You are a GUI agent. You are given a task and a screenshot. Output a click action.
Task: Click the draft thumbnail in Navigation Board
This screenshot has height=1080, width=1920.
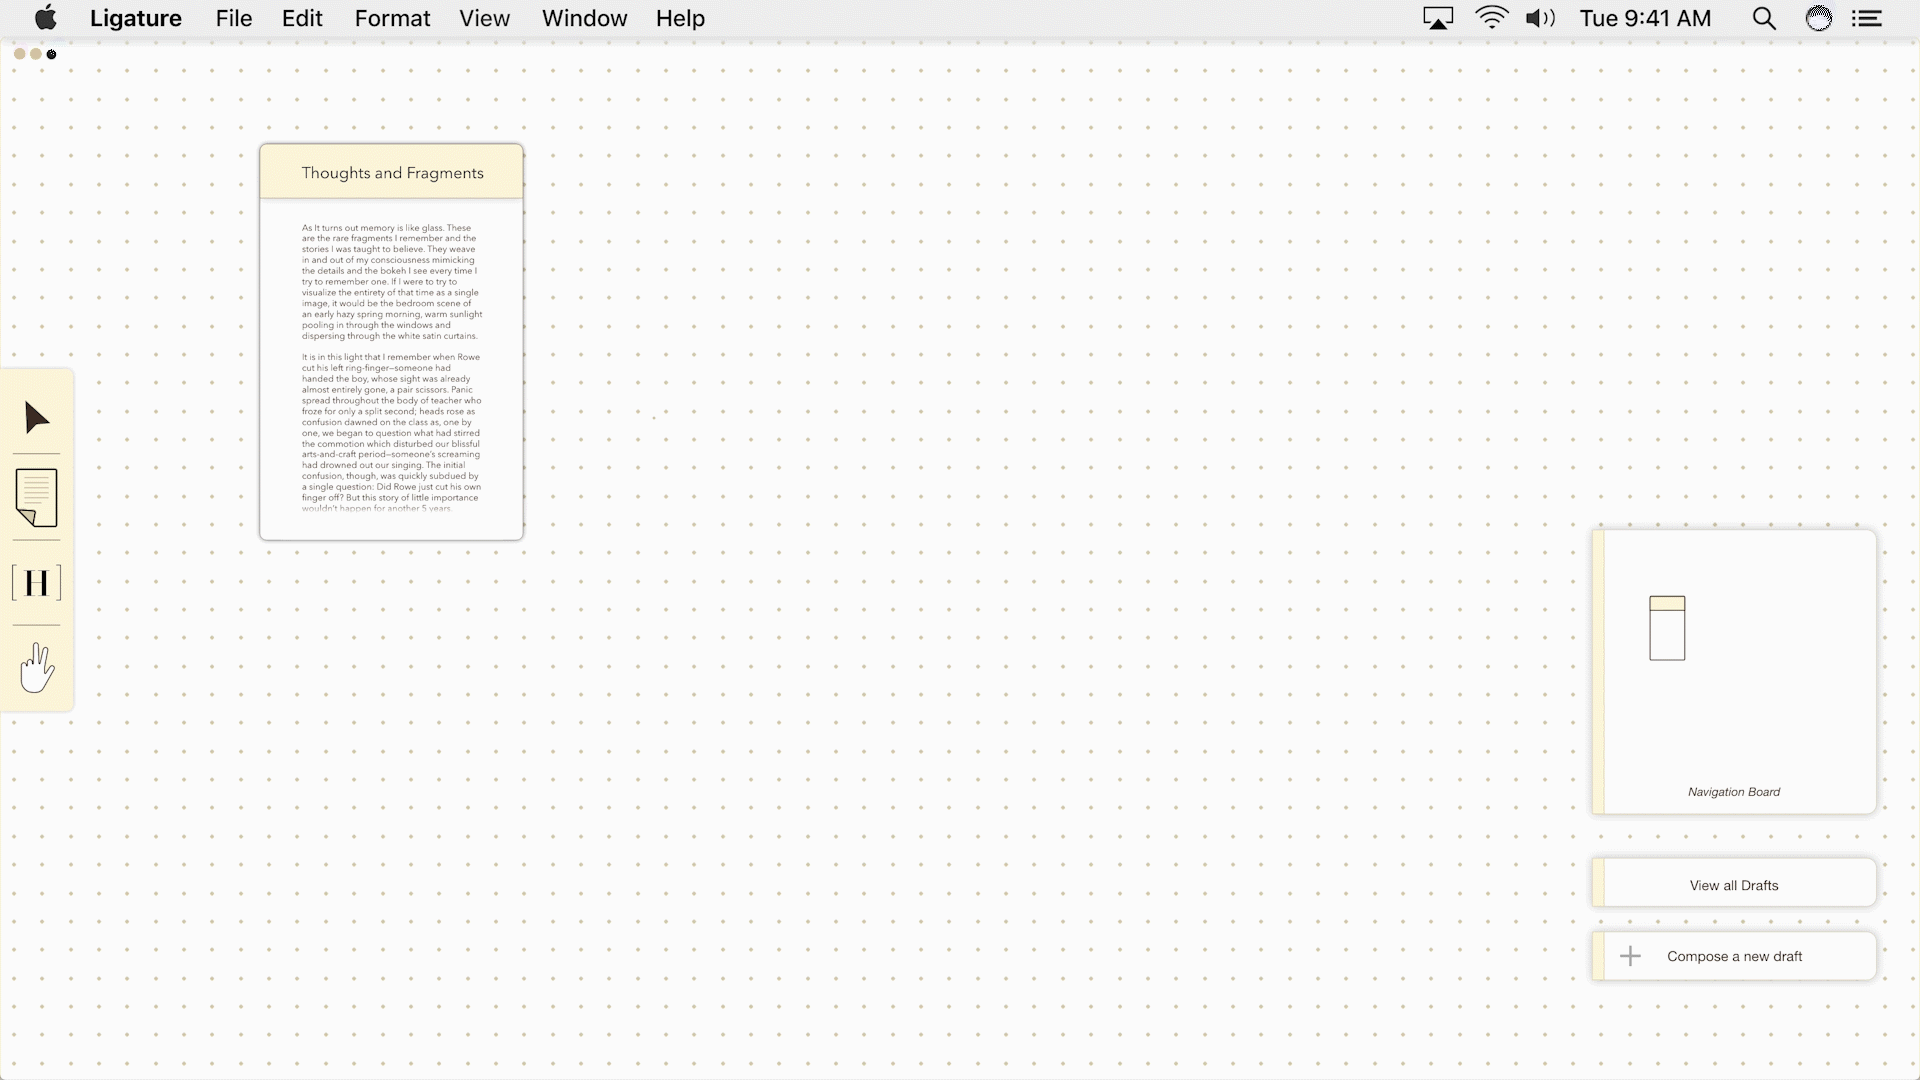[1667, 628]
